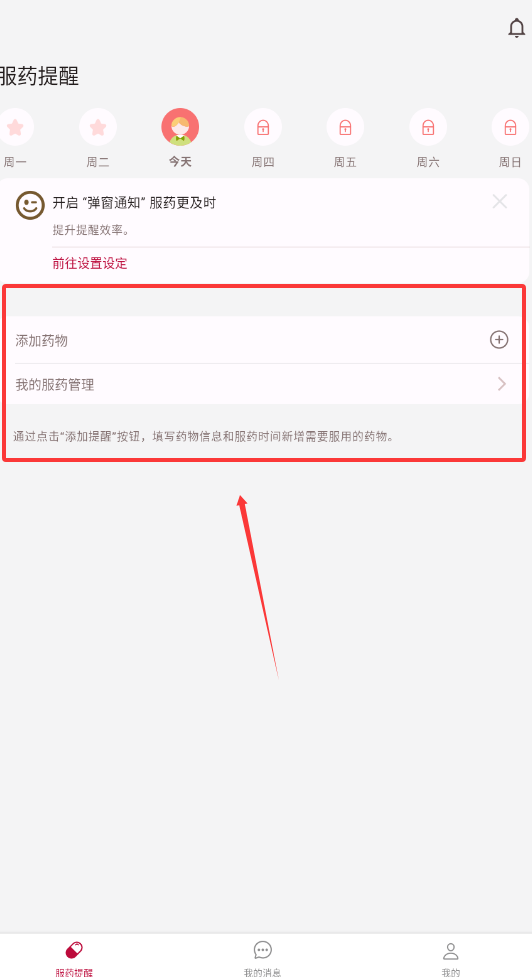Image resolution: width=532 pixels, height=977 pixels.
Task: Go to settings via 前往设置设定 link
Action: pos(90,263)
